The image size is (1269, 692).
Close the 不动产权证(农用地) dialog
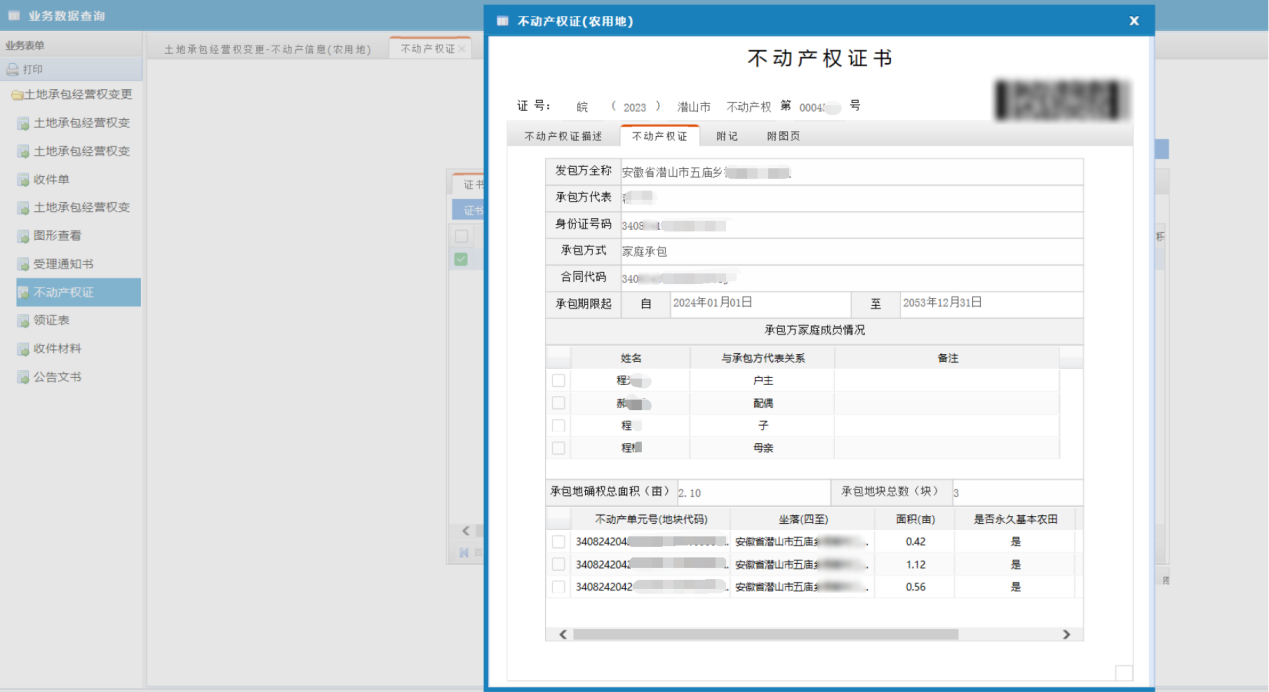pyautogui.click(x=1133, y=21)
